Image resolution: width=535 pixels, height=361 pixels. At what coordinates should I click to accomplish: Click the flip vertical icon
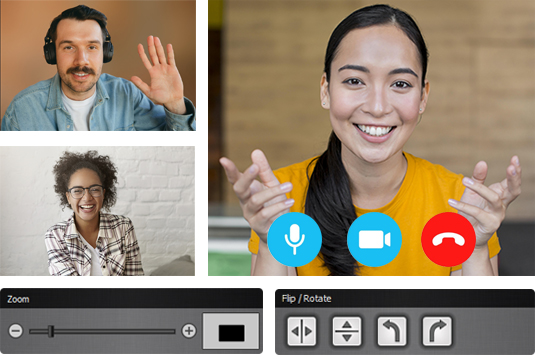[347, 331]
